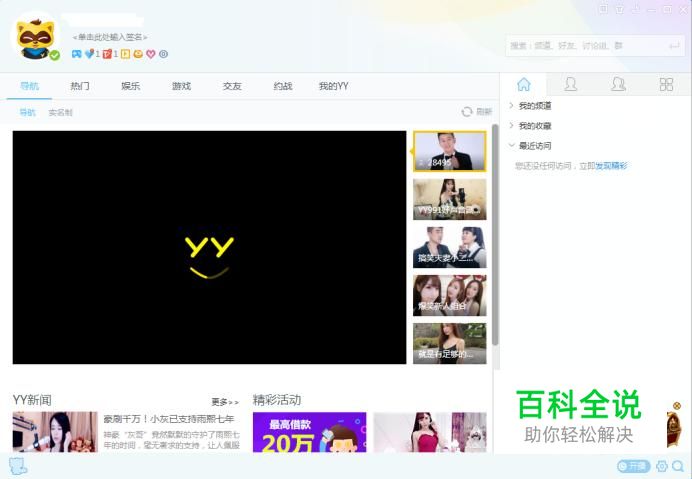The height and width of the screenshot is (479, 692).
Task: Select the 搞笑夫妻 thumbnail
Action: coord(450,247)
